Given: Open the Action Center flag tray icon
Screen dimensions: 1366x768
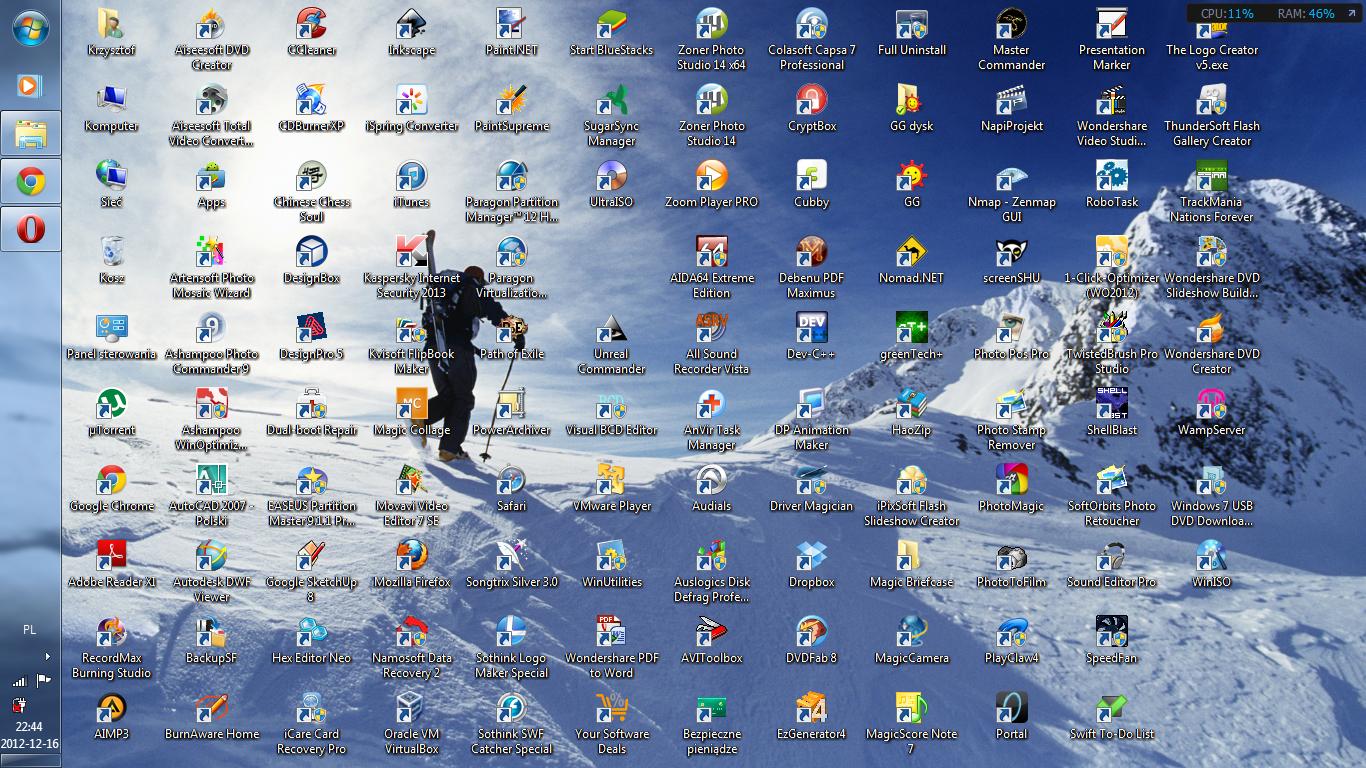Looking at the screenshot, I should pos(43,681).
